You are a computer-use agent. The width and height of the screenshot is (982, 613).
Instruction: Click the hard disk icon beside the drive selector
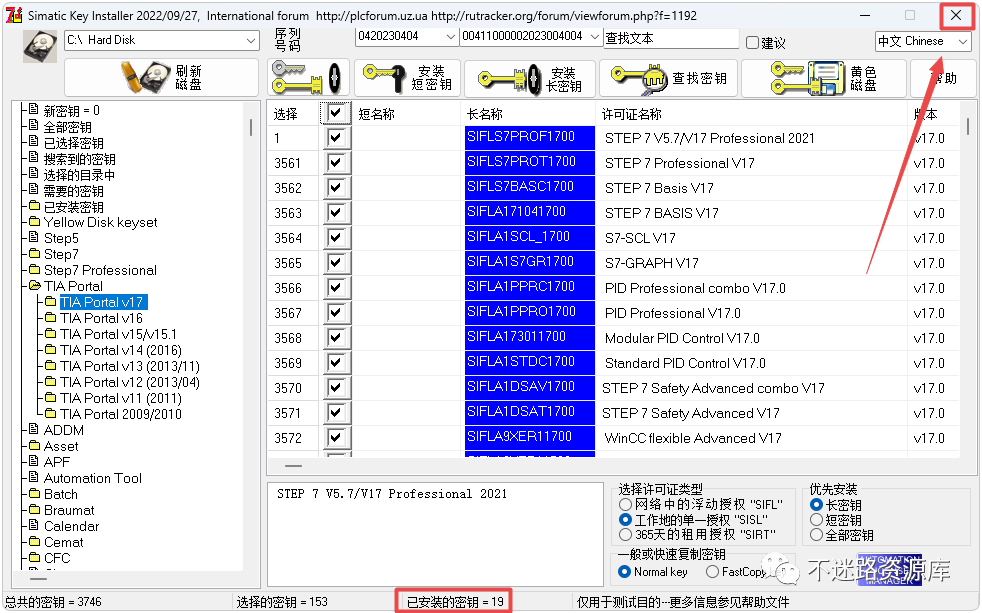tap(40, 47)
